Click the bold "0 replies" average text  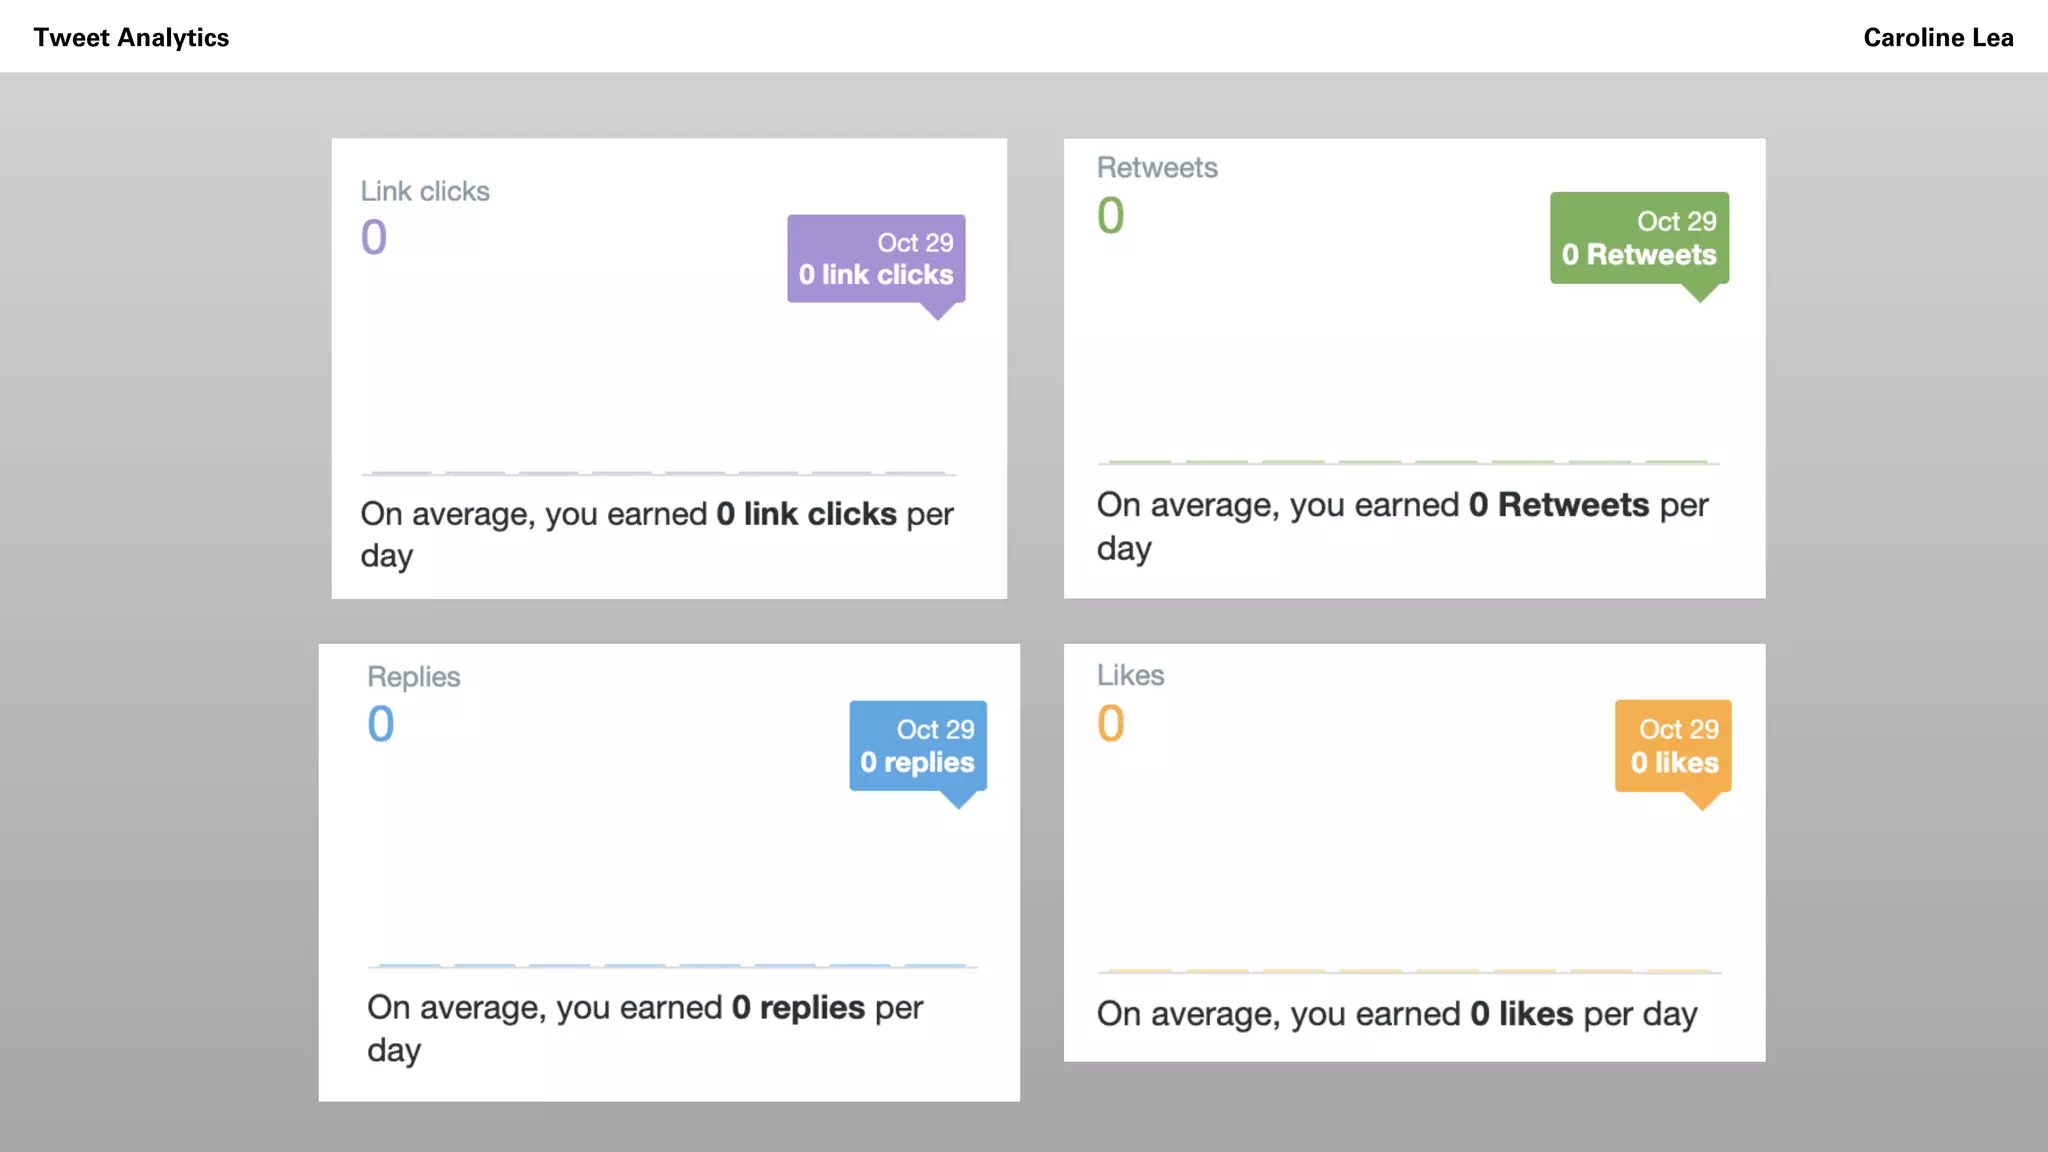click(x=798, y=1008)
